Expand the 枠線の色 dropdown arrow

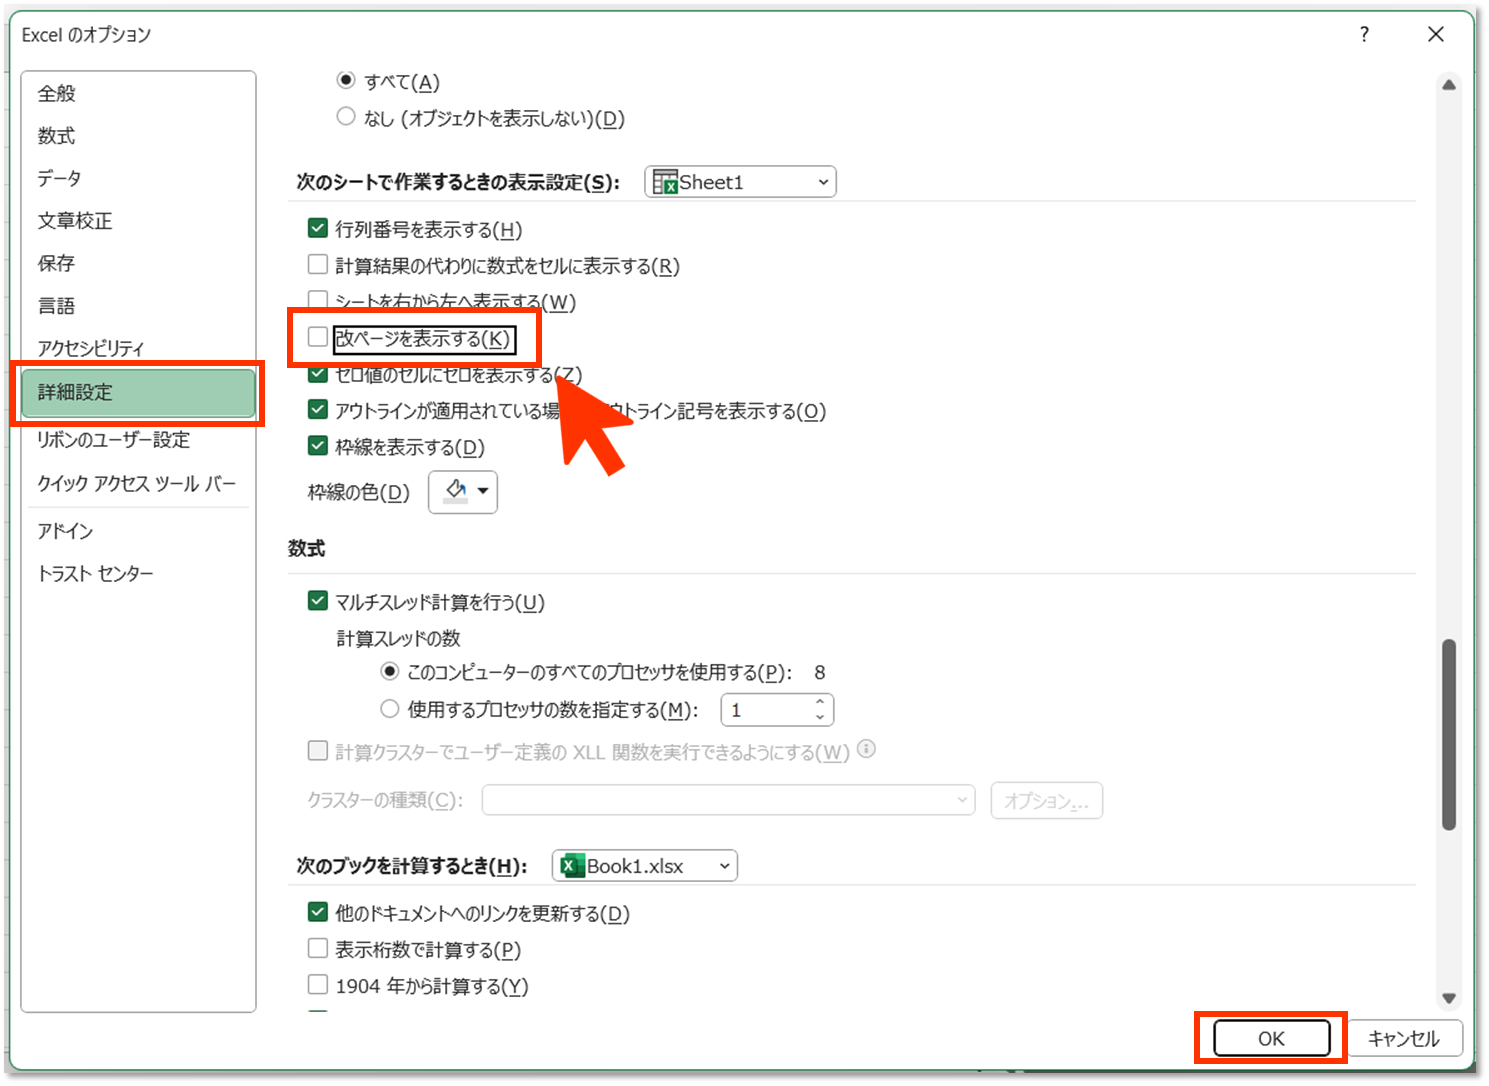(x=484, y=491)
